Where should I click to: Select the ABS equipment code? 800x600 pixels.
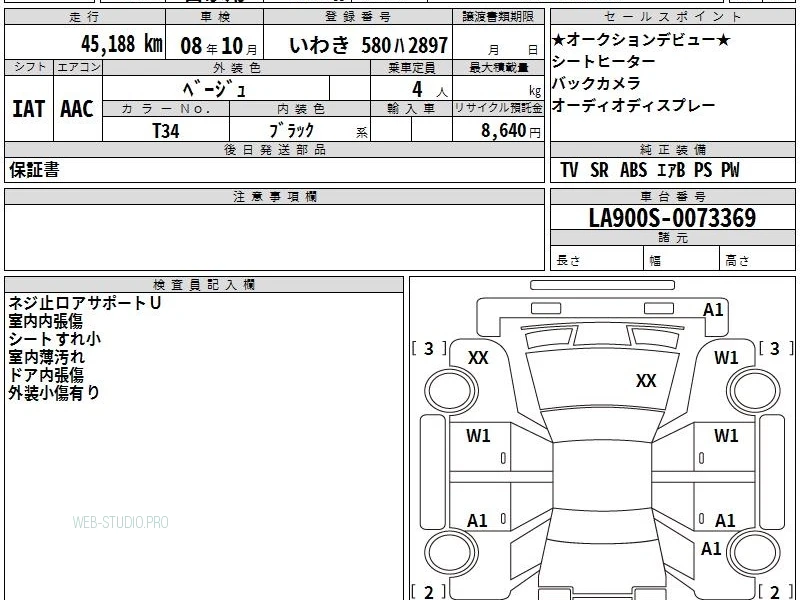(633, 170)
